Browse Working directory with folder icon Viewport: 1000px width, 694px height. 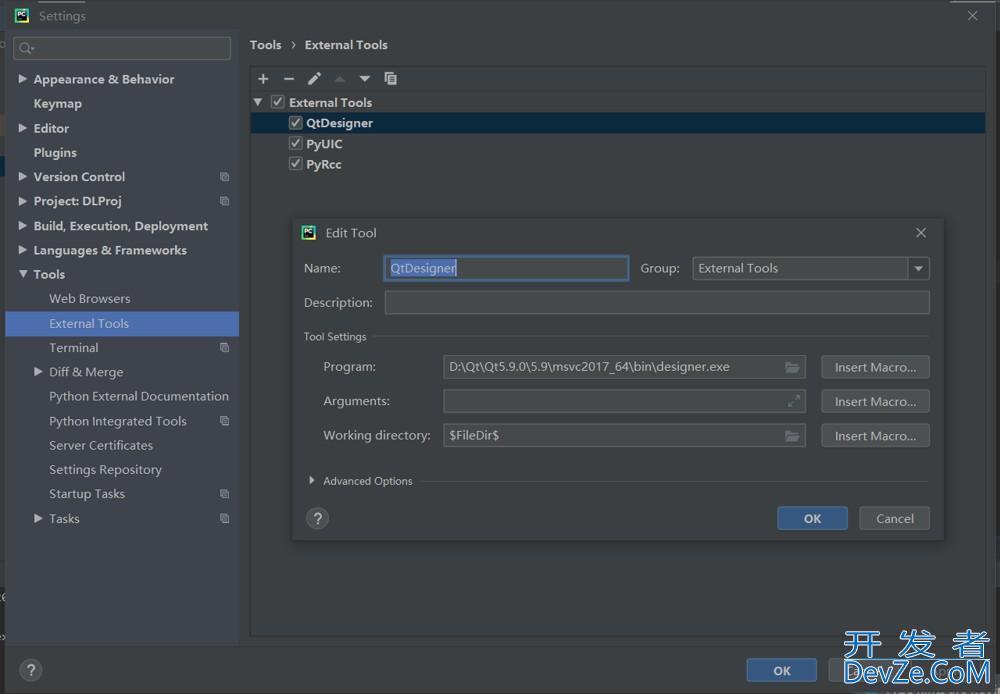pos(792,436)
